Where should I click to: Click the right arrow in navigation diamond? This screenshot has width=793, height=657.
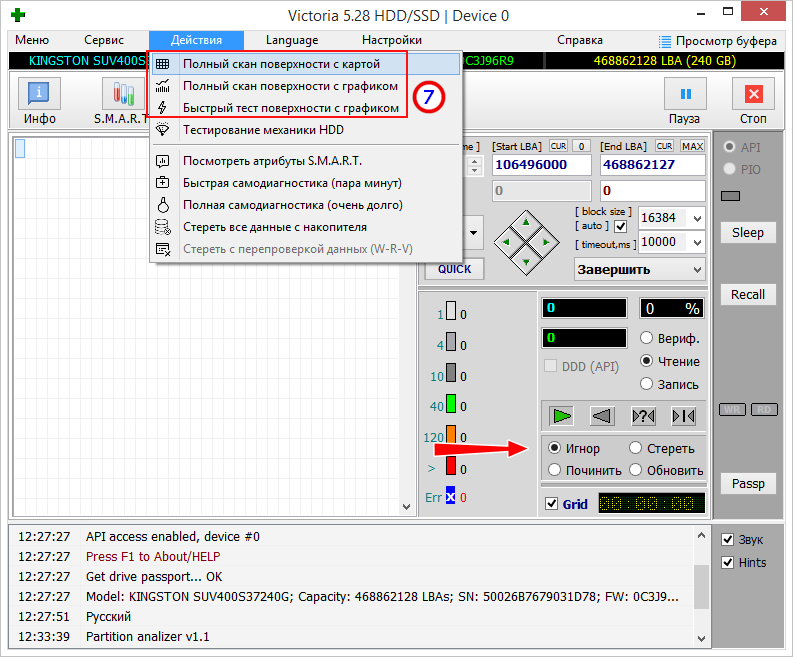click(x=546, y=242)
